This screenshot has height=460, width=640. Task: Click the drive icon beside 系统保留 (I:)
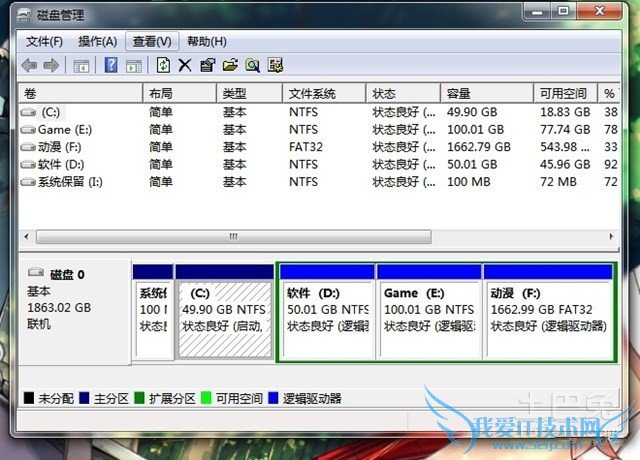click(x=28, y=182)
